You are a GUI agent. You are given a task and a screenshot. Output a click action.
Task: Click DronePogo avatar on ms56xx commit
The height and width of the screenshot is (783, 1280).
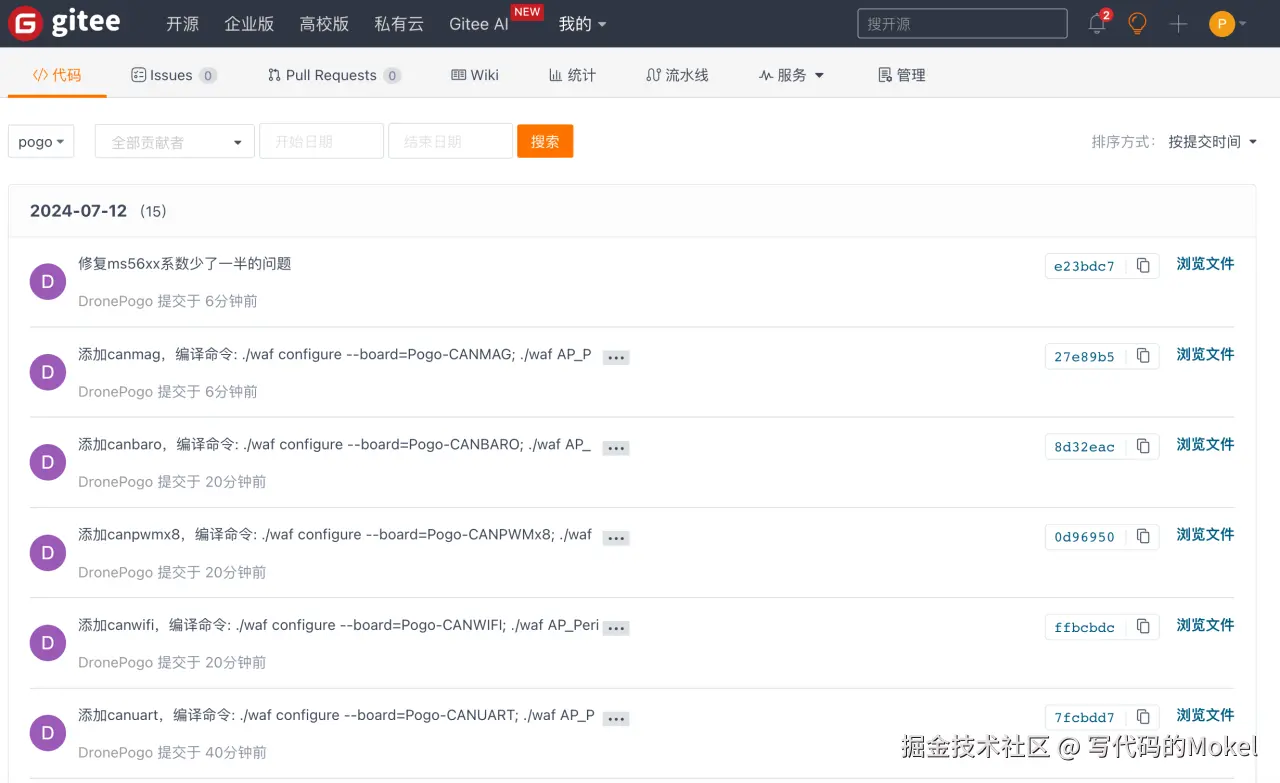point(48,282)
